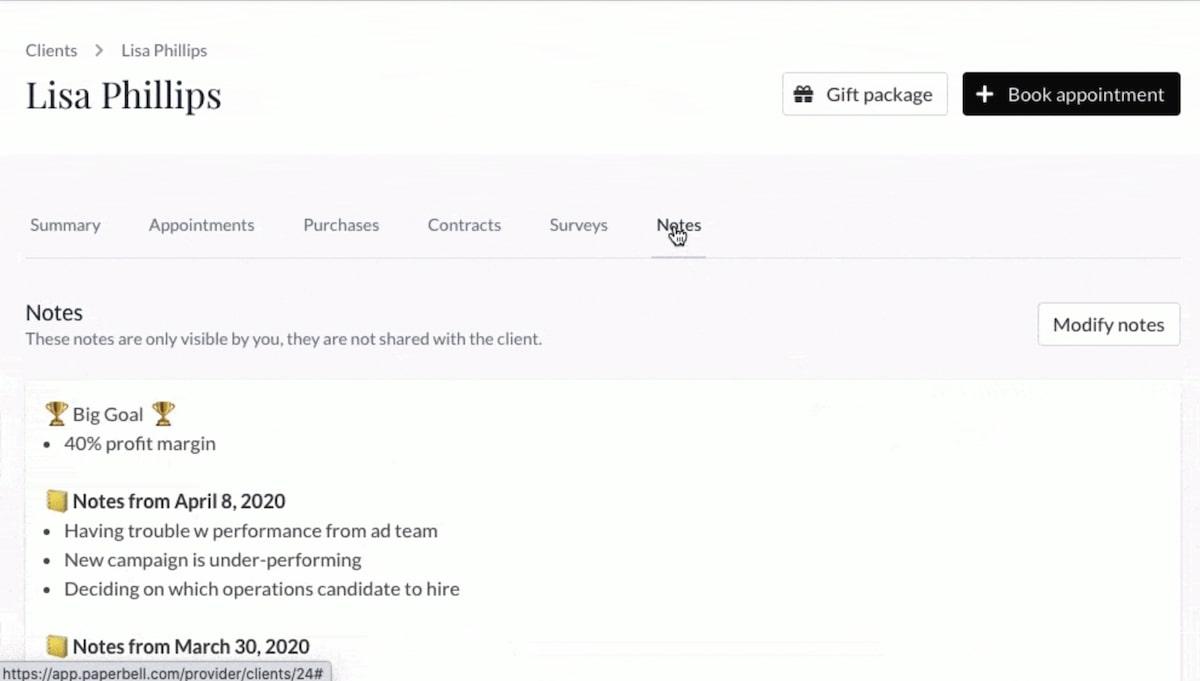The height and width of the screenshot is (681, 1200).
Task: Select the Notes tab
Action: point(679,226)
